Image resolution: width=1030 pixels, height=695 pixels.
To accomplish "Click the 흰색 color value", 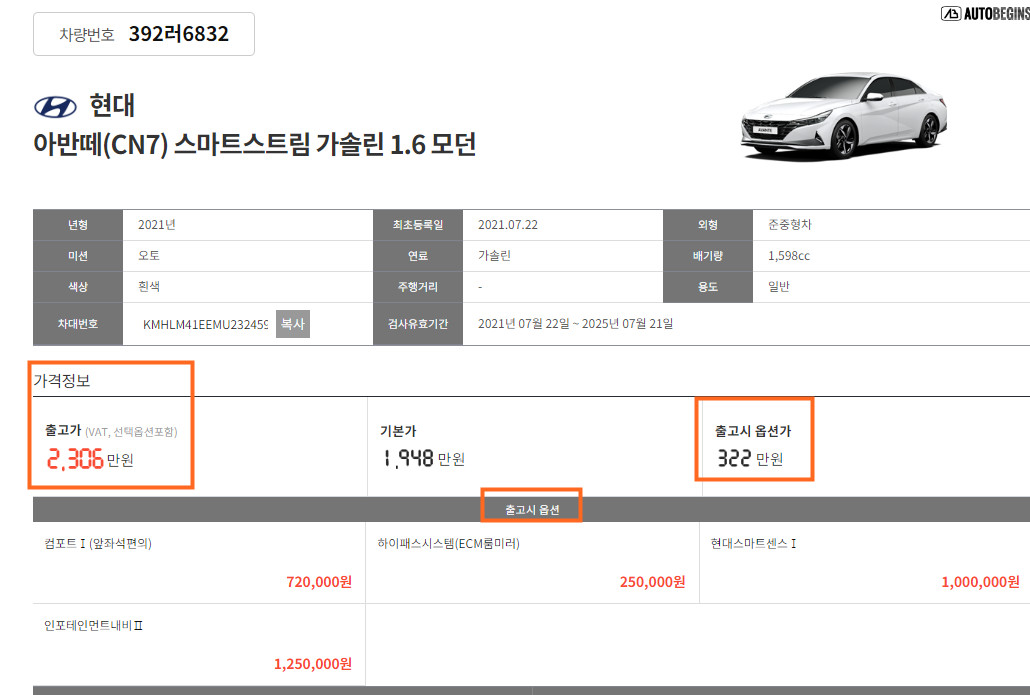I will [x=149, y=286].
